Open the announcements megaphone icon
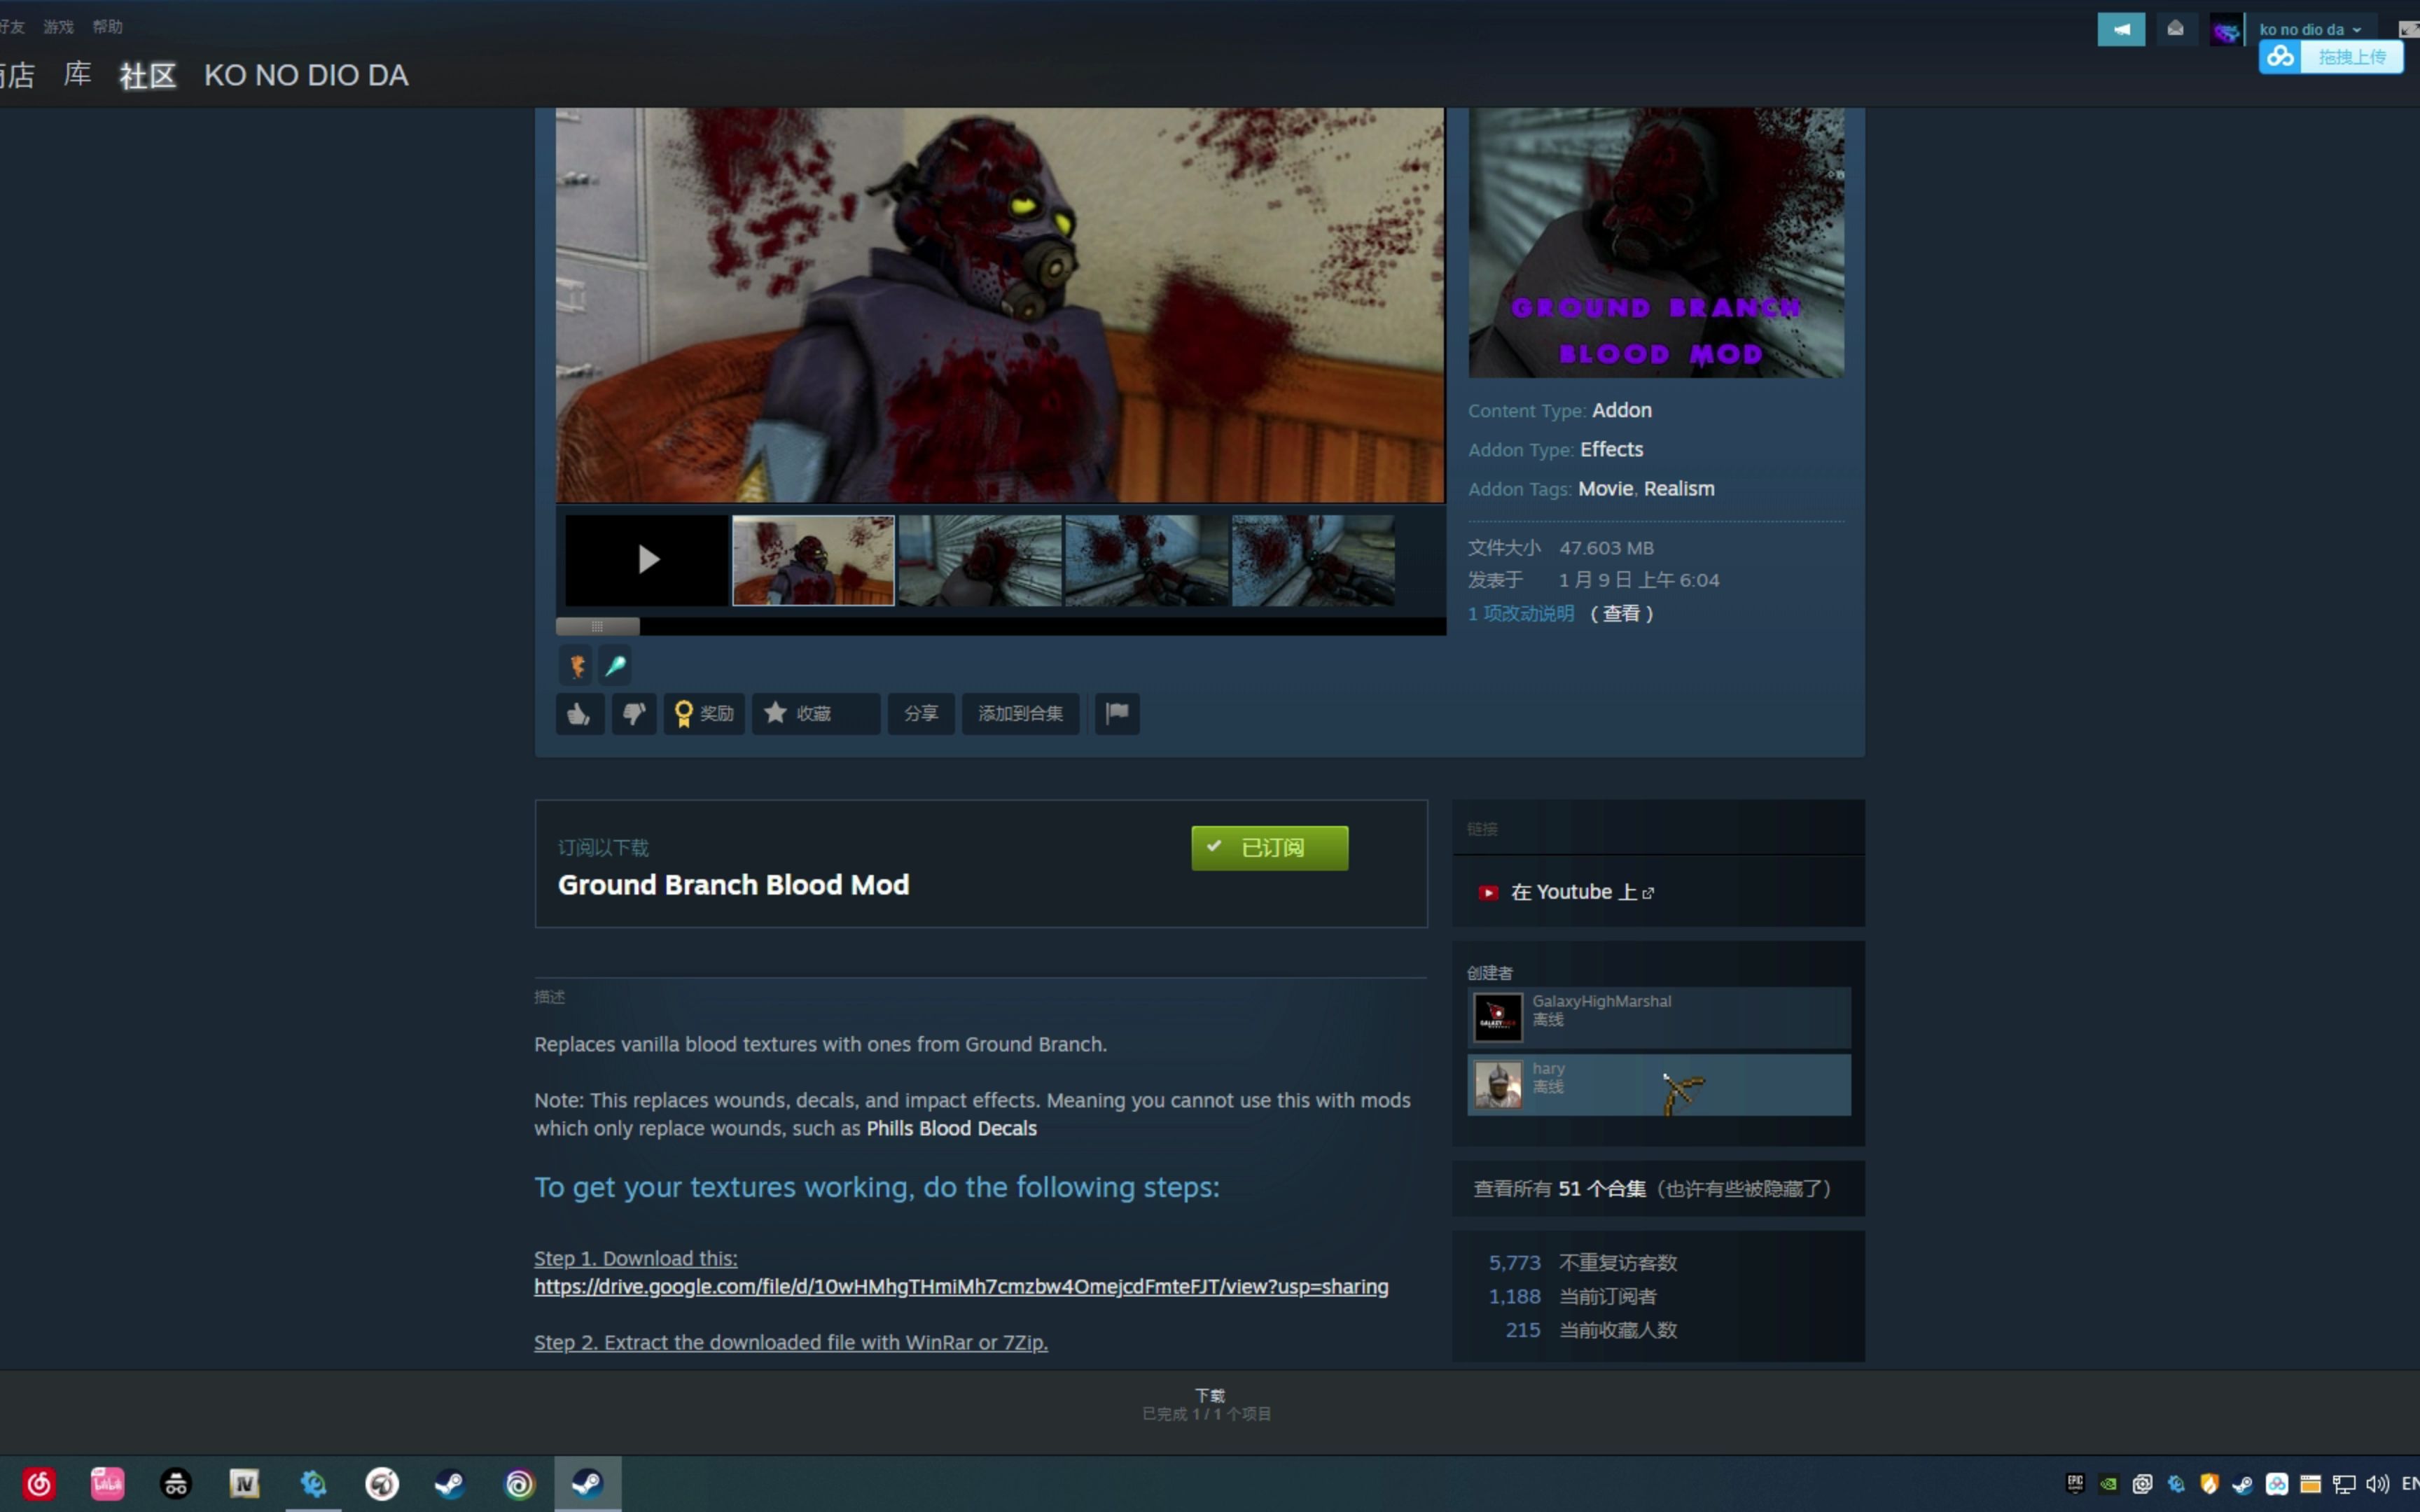Screen dimensions: 2420x1512 pyautogui.click(x=2120, y=29)
